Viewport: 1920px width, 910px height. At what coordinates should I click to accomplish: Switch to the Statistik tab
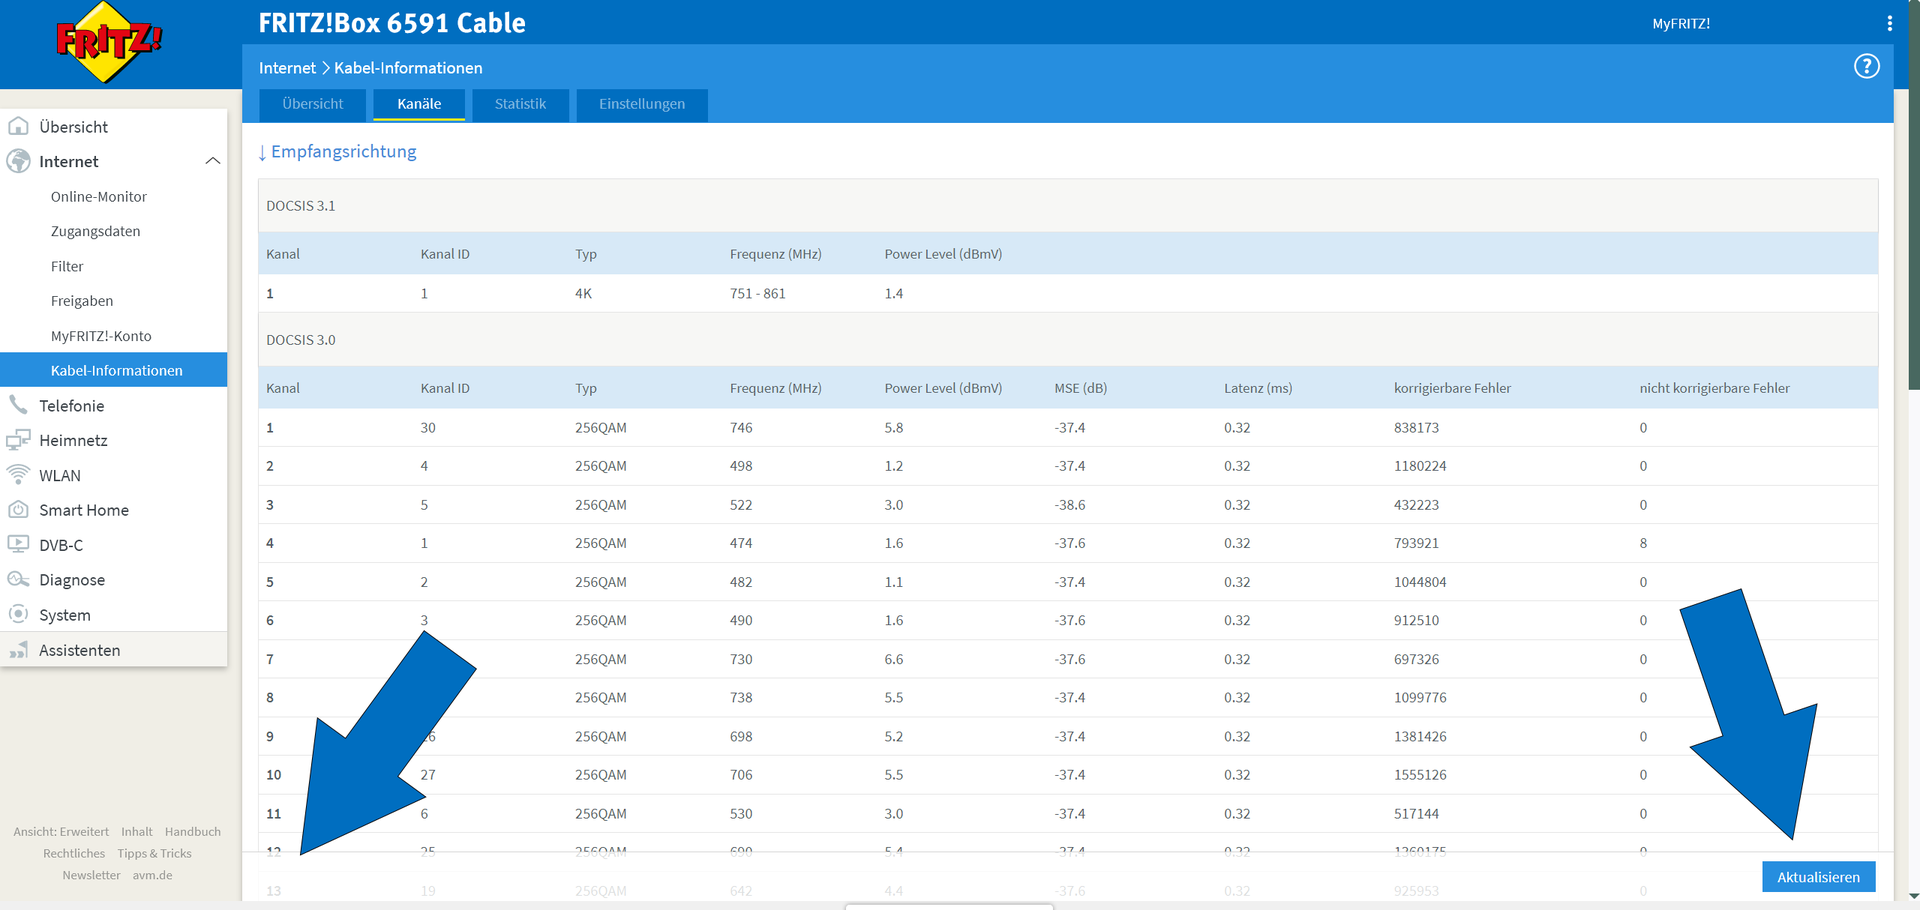pos(520,104)
